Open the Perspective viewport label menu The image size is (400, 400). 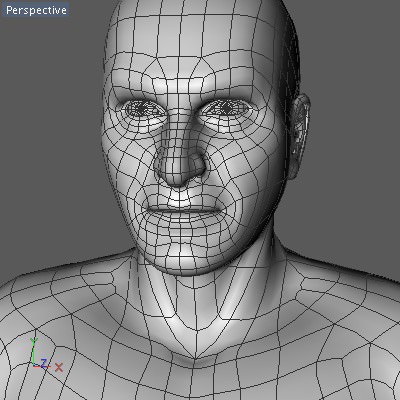[36, 10]
